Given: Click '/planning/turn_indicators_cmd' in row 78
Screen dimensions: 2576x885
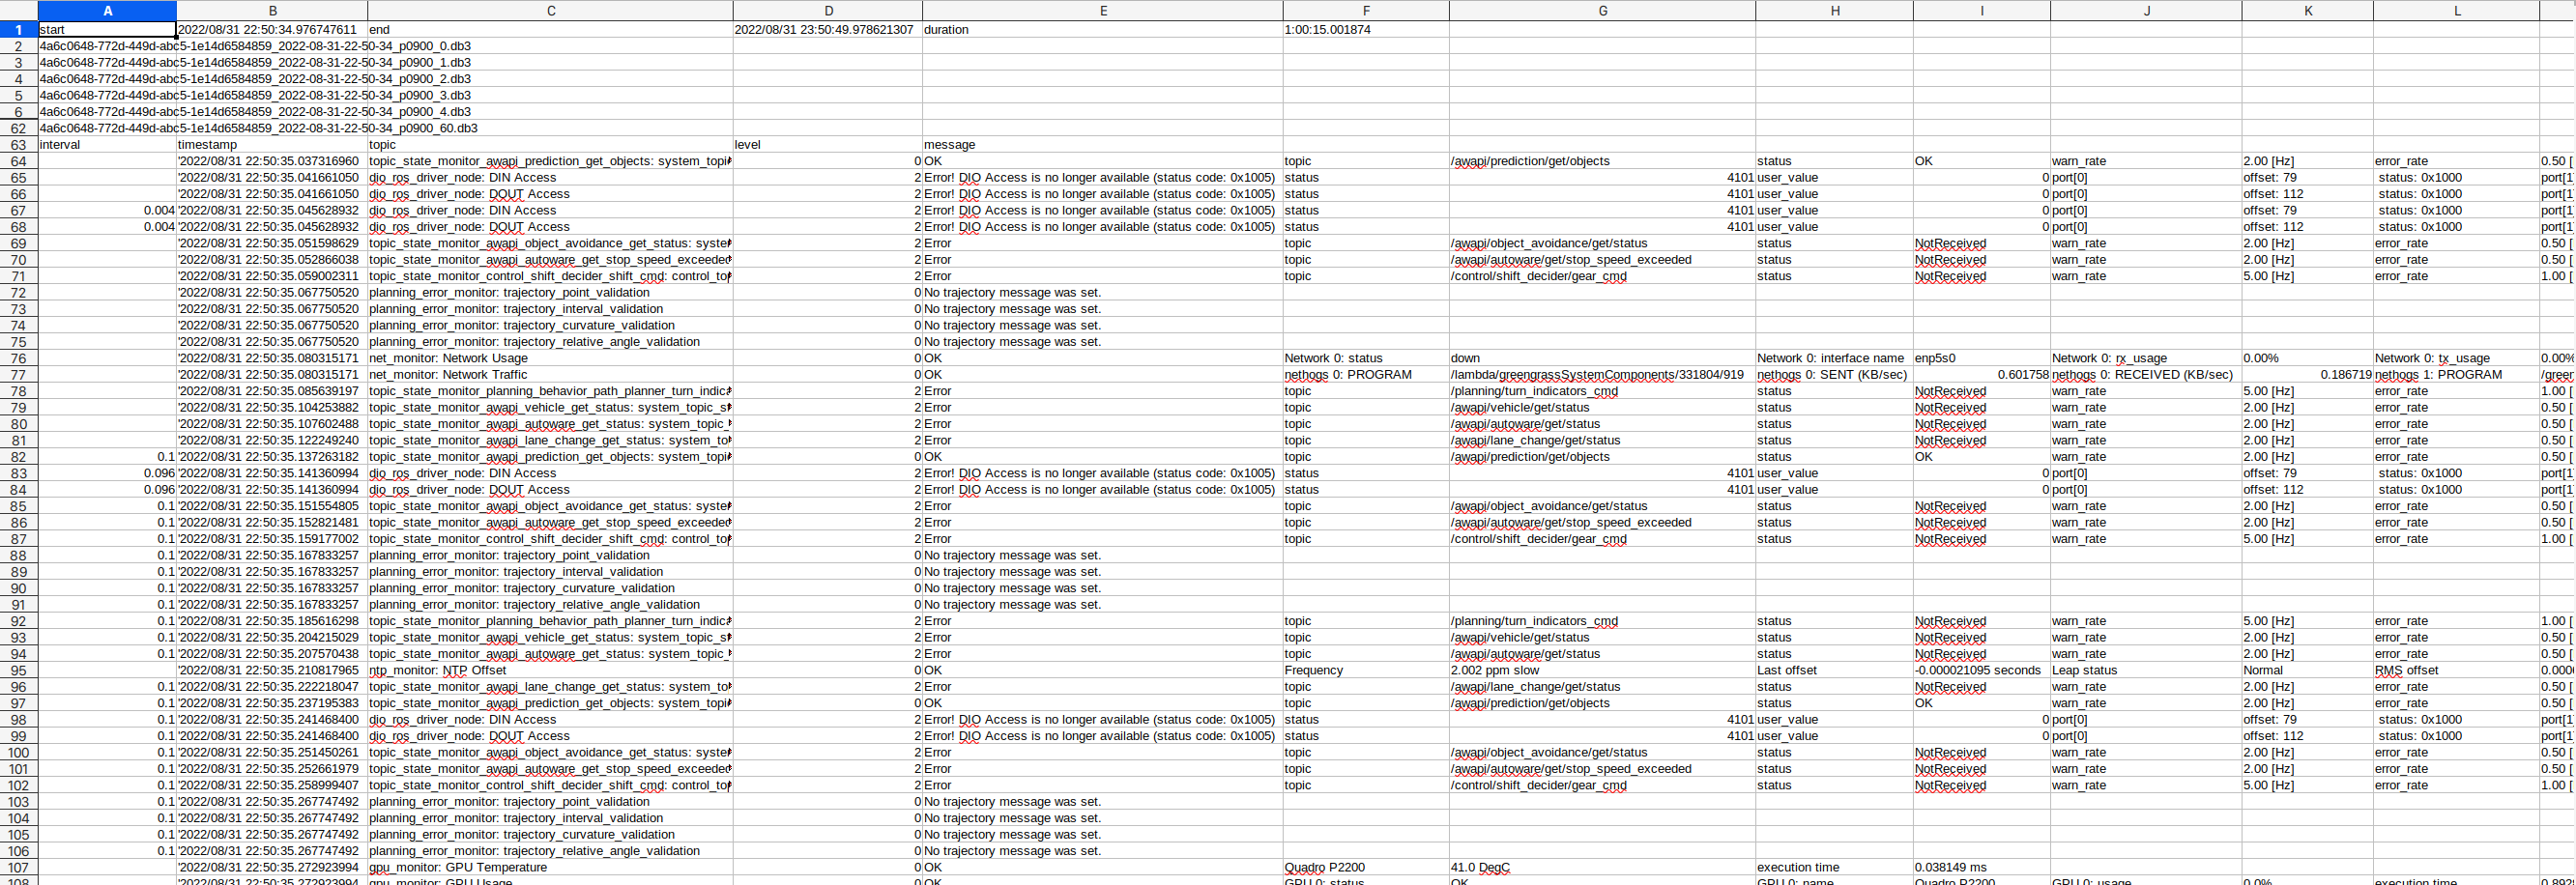Looking at the screenshot, I should [1602, 391].
